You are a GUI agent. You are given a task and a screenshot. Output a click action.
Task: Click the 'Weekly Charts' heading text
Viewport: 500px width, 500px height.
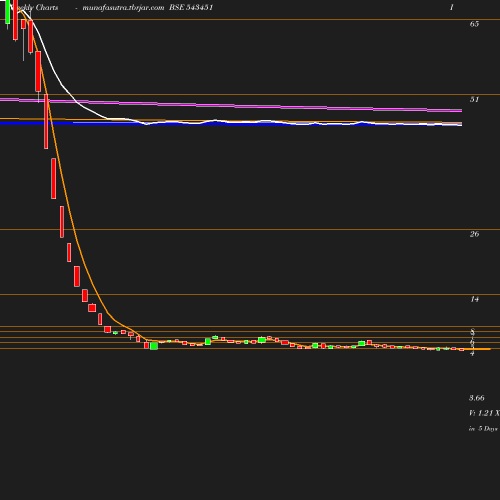35,7
